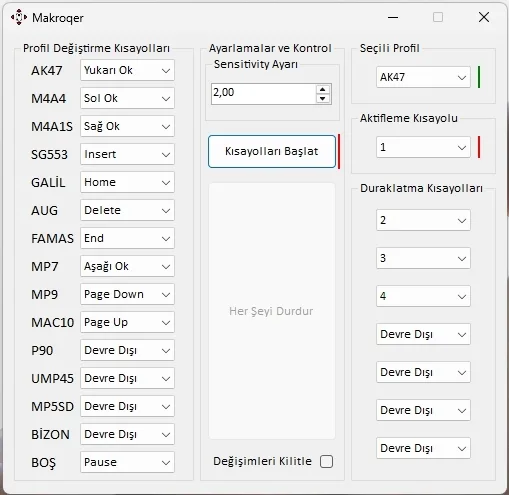Open the AK47 shortcut dropdown showing Yukarı Ok
The height and width of the screenshot is (495, 509).
pos(127,70)
